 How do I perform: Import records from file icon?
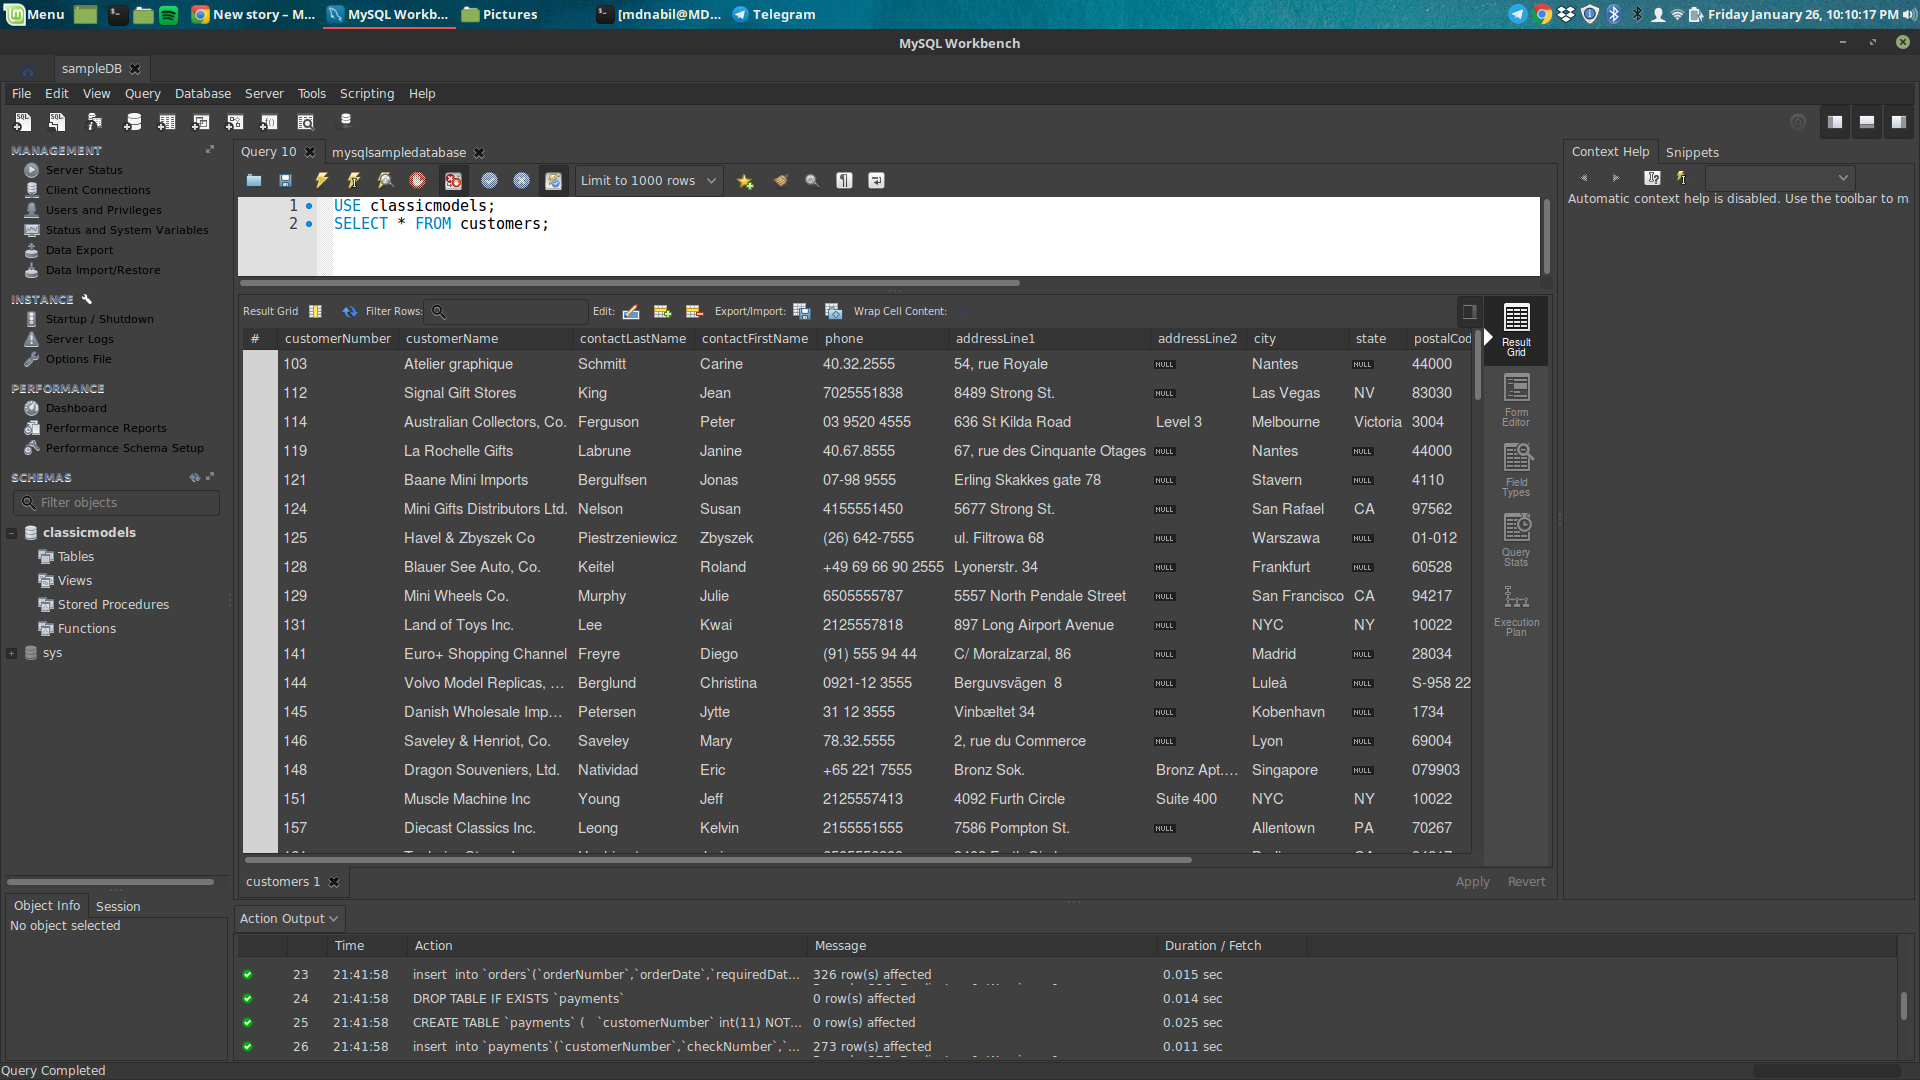[x=834, y=312]
